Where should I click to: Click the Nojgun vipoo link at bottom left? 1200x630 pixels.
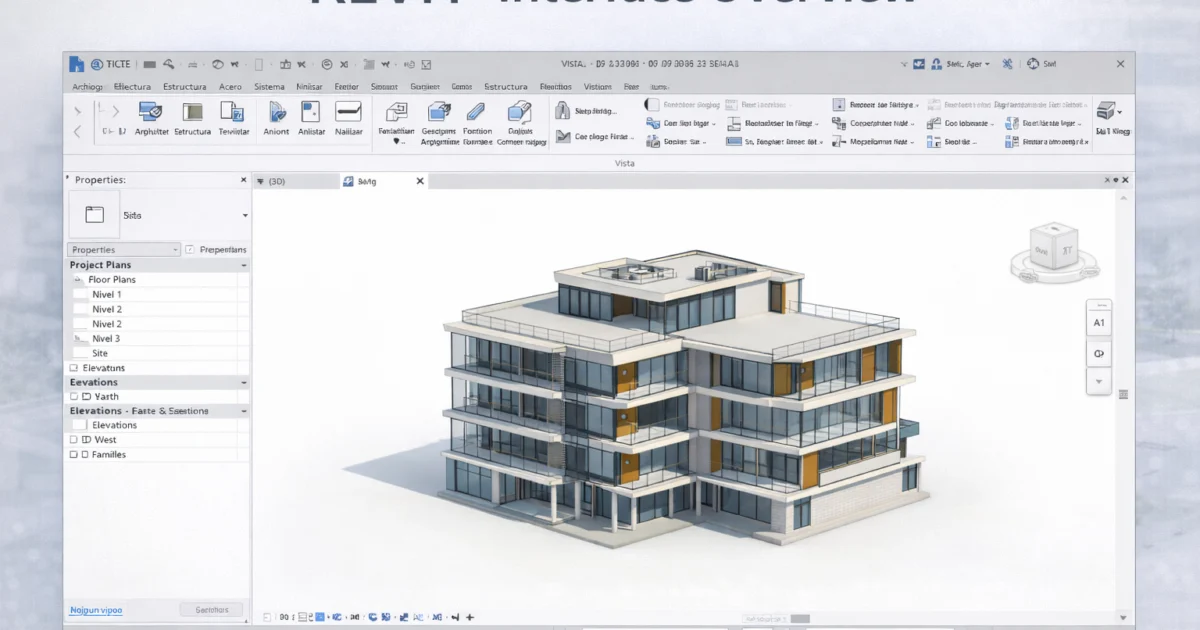(x=94, y=609)
